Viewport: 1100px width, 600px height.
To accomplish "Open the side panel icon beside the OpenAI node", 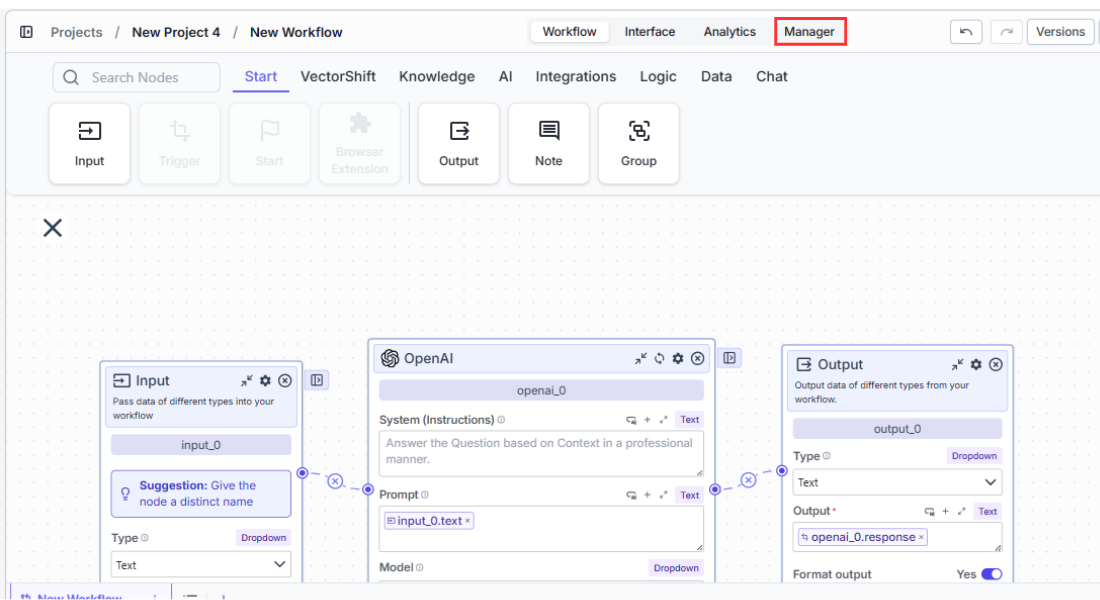I will point(729,357).
